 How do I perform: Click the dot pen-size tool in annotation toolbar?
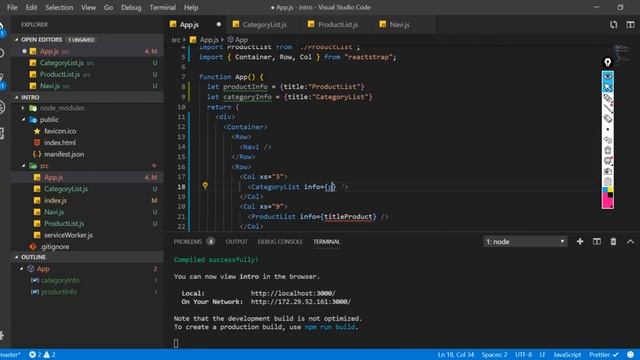click(x=607, y=129)
